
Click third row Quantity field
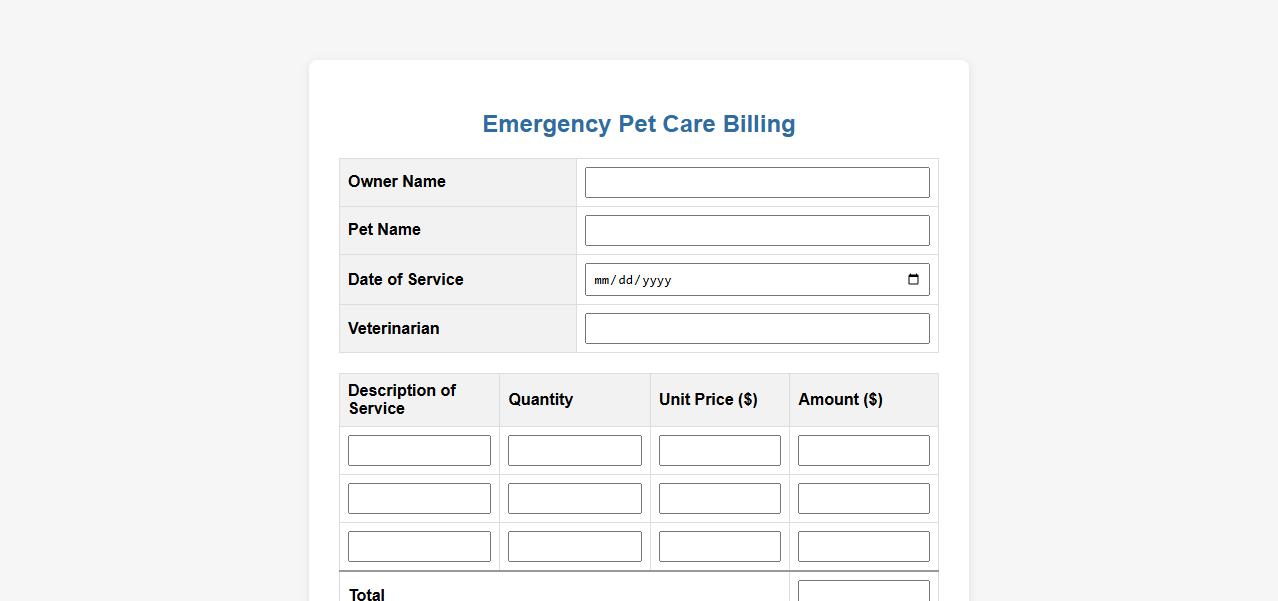click(x=575, y=547)
